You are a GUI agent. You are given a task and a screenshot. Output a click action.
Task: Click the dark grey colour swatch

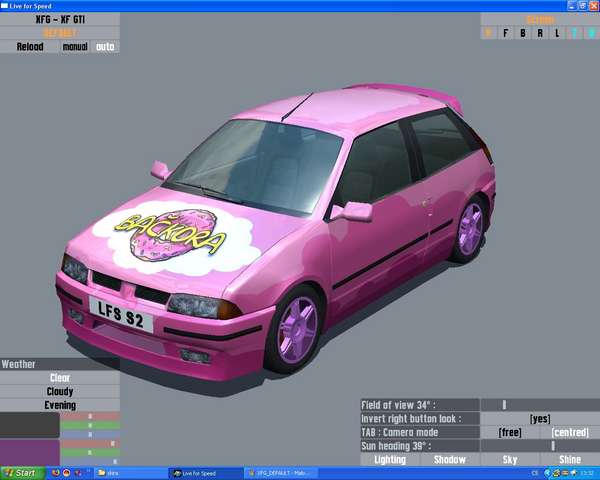30,425
